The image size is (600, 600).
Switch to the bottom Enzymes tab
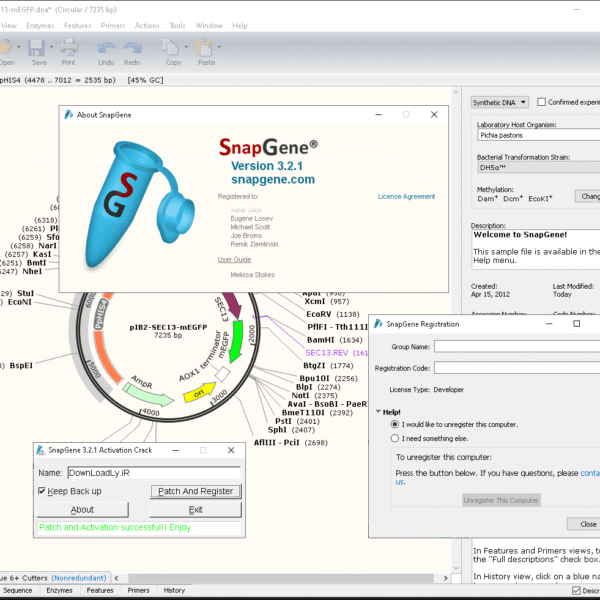pyautogui.click(x=59, y=590)
